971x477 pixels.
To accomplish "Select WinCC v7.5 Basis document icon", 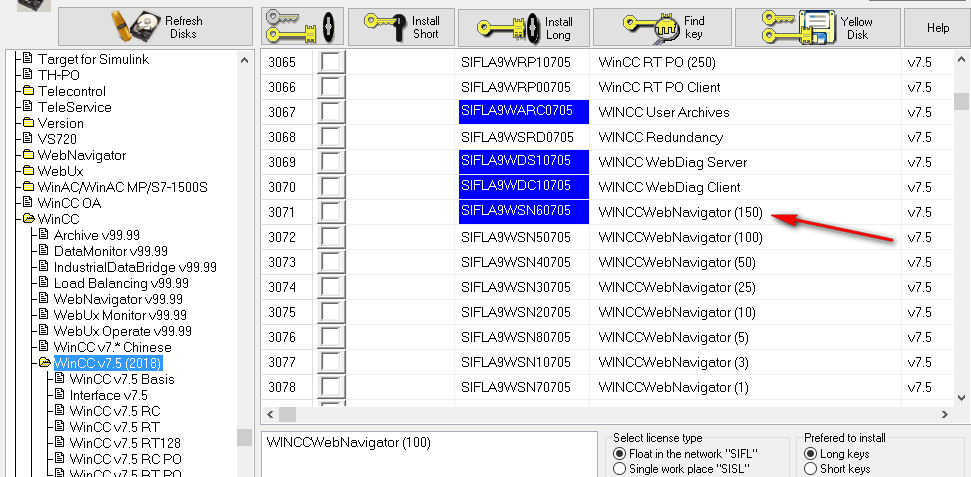I will pos(59,379).
